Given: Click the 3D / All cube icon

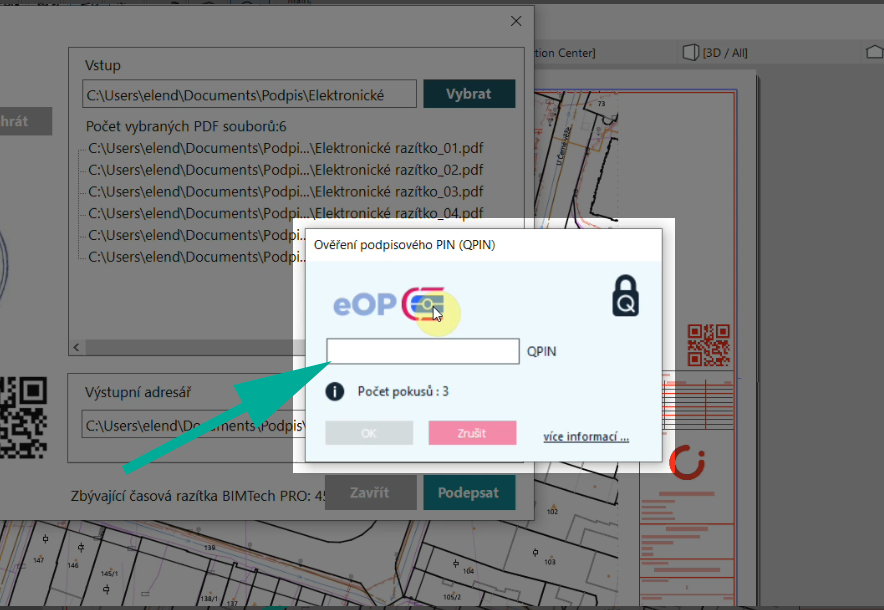Looking at the screenshot, I should tap(689, 52).
